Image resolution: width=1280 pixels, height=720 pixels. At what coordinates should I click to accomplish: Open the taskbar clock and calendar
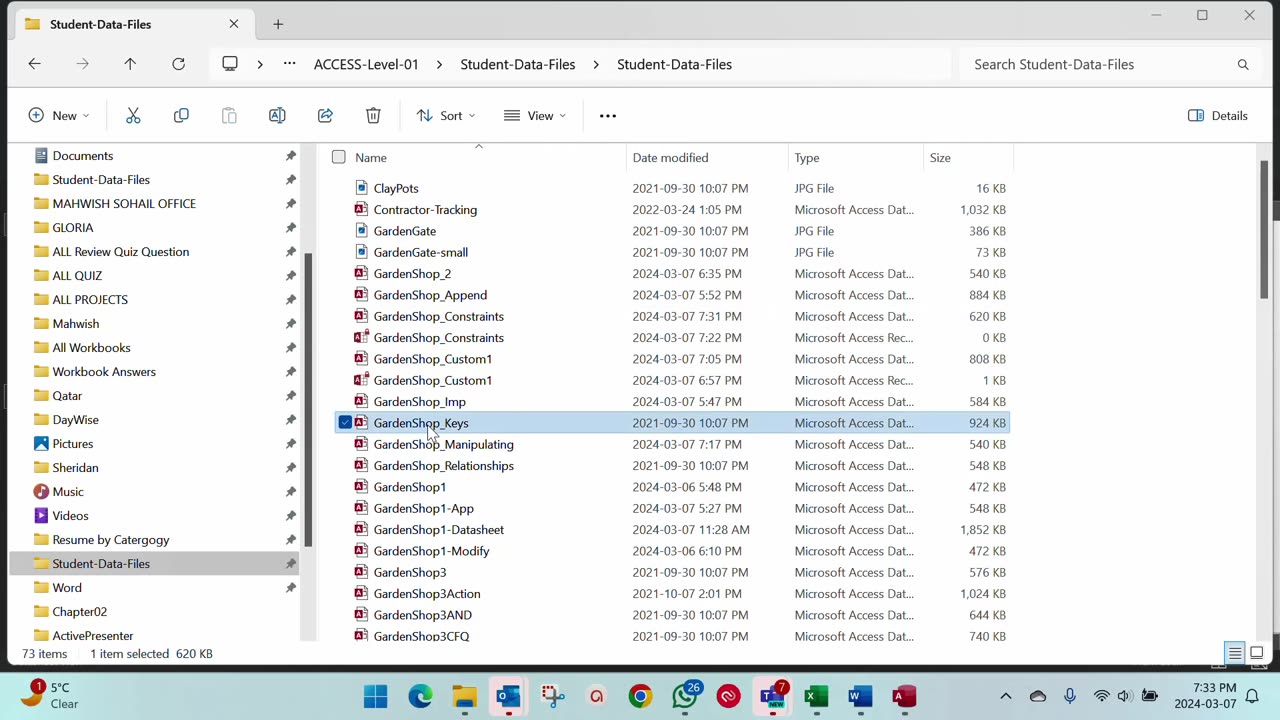tap(1205, 696)
